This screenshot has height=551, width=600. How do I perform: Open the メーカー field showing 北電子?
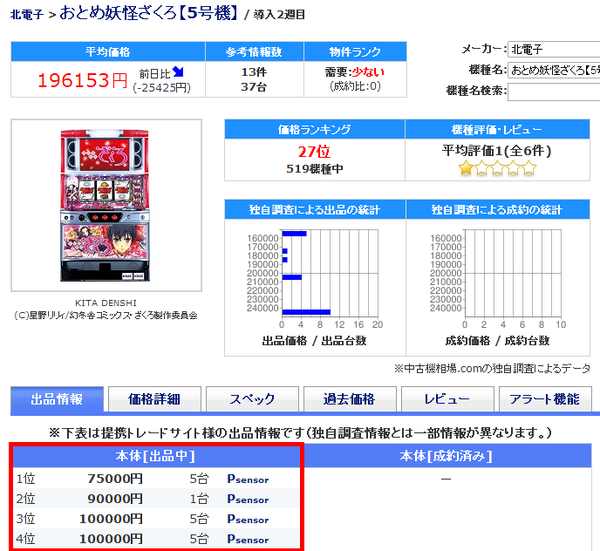[554, 49]
